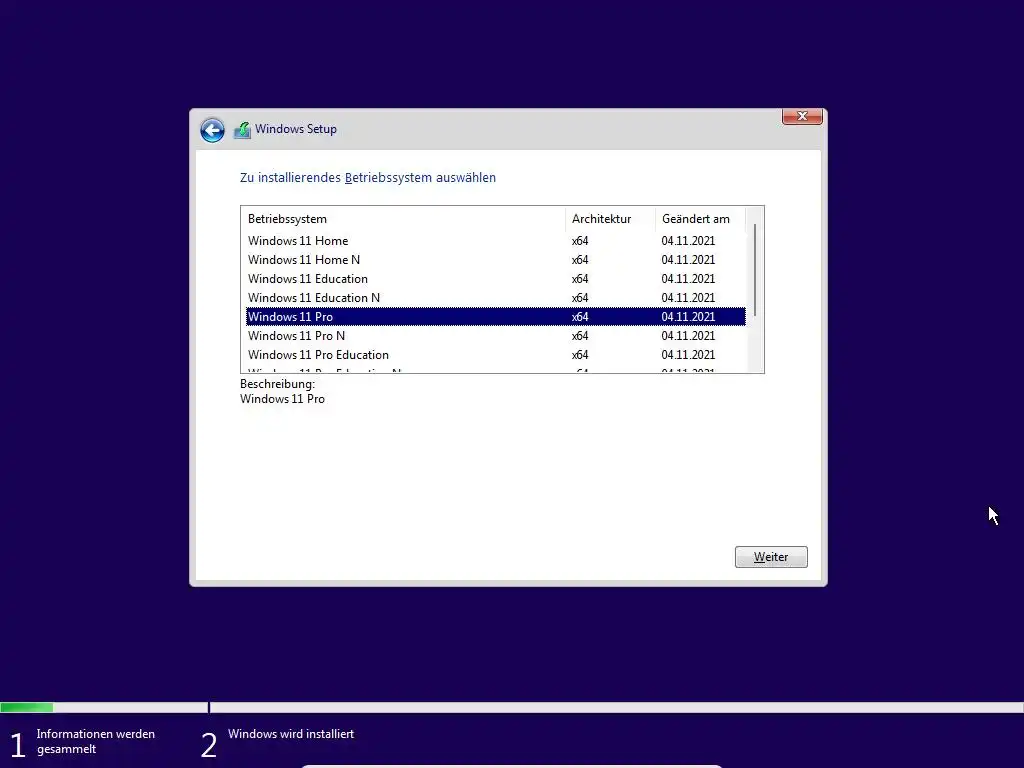The height and width of the screenshot is (768, 1024).
Task: Click the 04.11.2021 date of Pro Education
Action: (x=688, y=355)
